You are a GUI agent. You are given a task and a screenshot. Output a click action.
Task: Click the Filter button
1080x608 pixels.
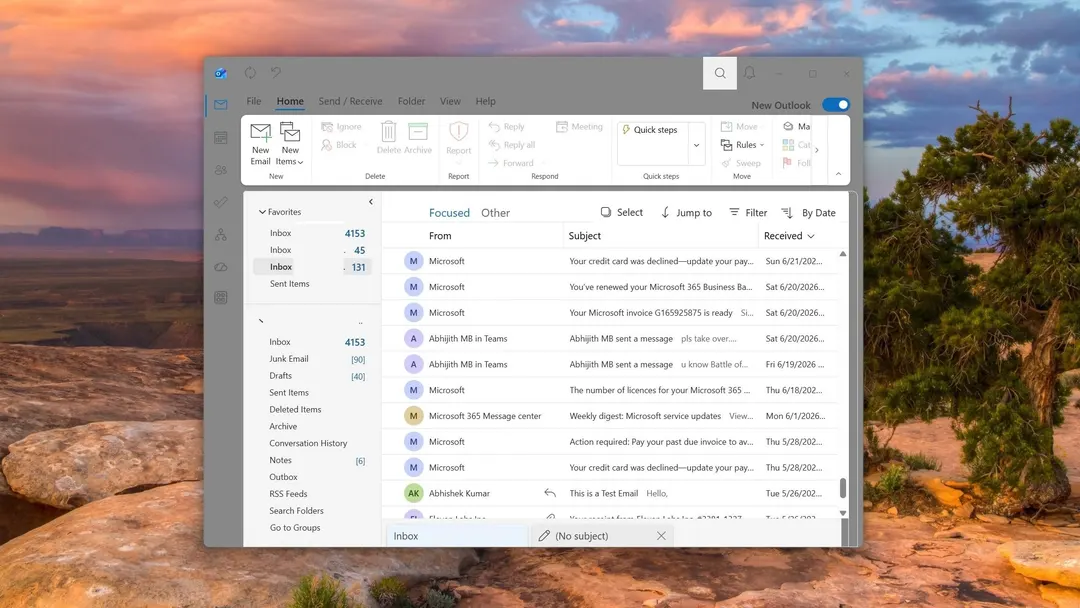point(748,213)
